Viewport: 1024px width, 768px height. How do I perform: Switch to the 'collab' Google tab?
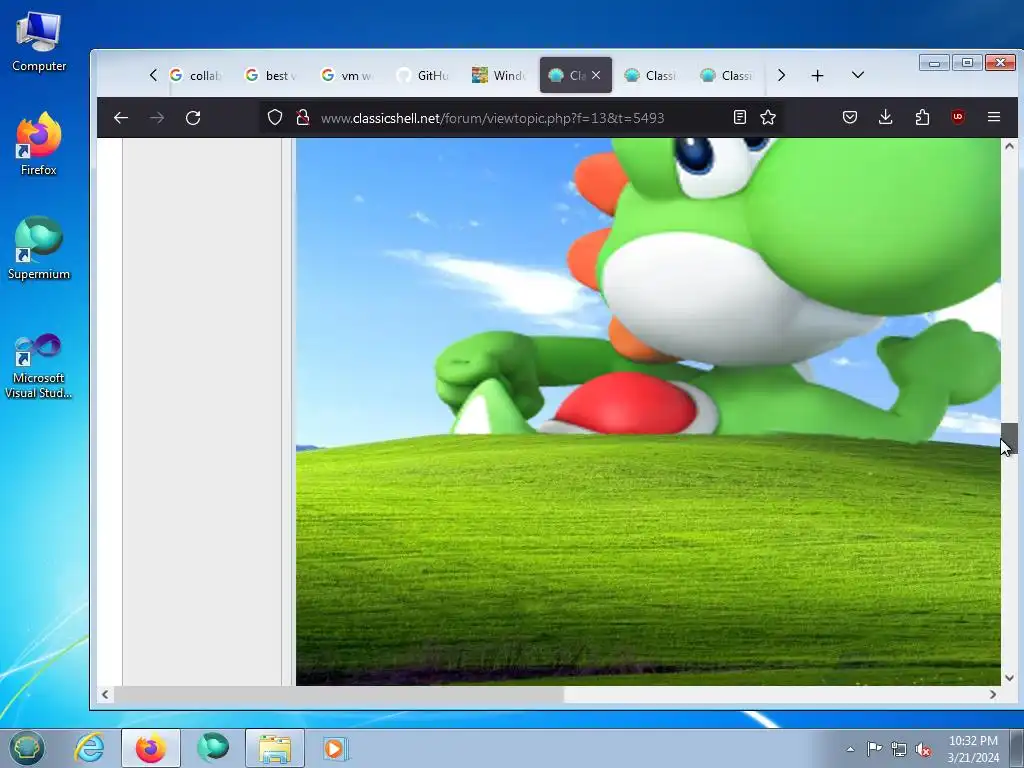click(x=195, y=76)
